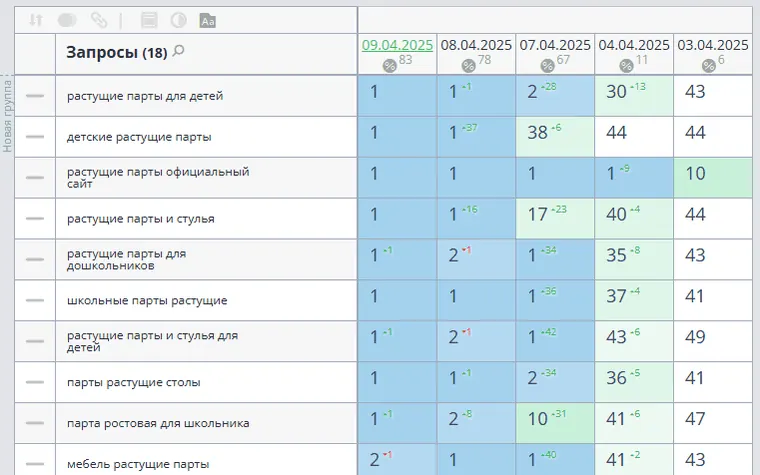Click the 'Запросы (18)' header
The width and height of the screenshot is (760, 475).
(x=116, y=52)
